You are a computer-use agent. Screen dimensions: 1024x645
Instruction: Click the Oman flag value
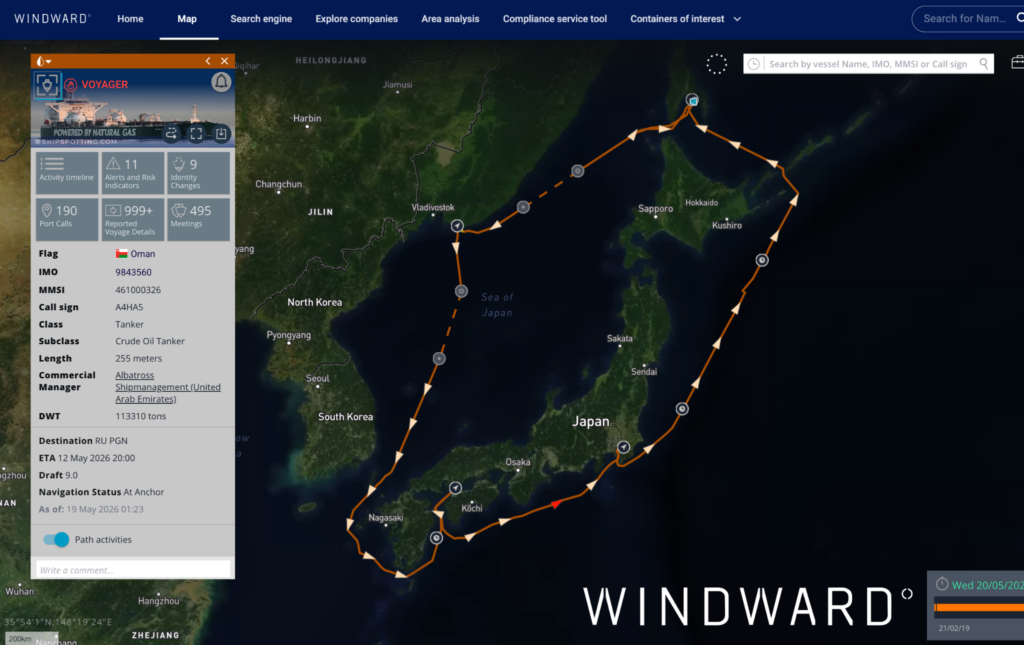tap(135, 254)
